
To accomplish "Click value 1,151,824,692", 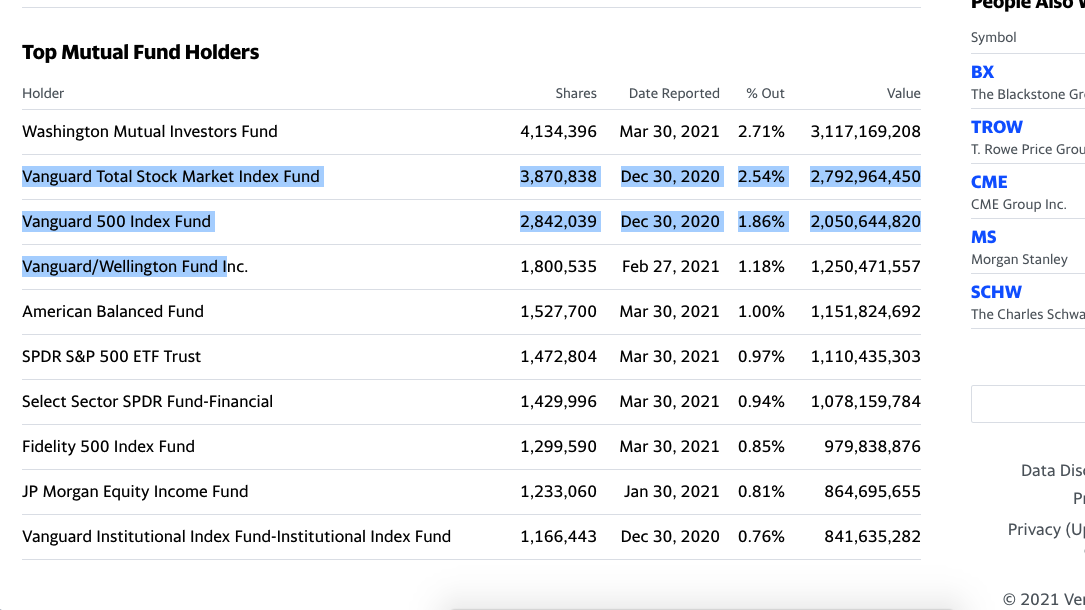I will point(866,311).
